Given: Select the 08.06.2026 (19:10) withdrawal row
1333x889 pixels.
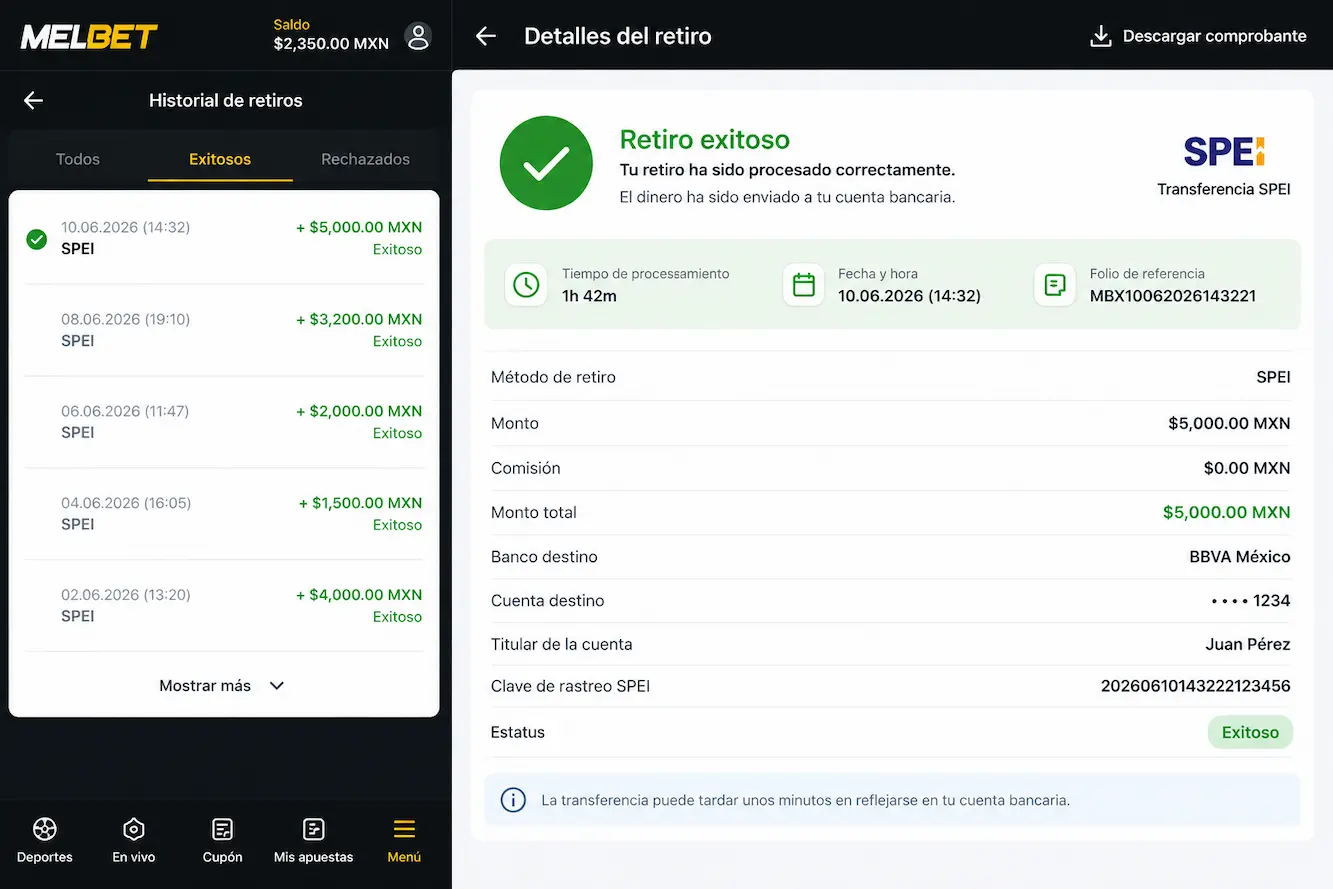Looking at the screenshot, I should tap(224, 330).
